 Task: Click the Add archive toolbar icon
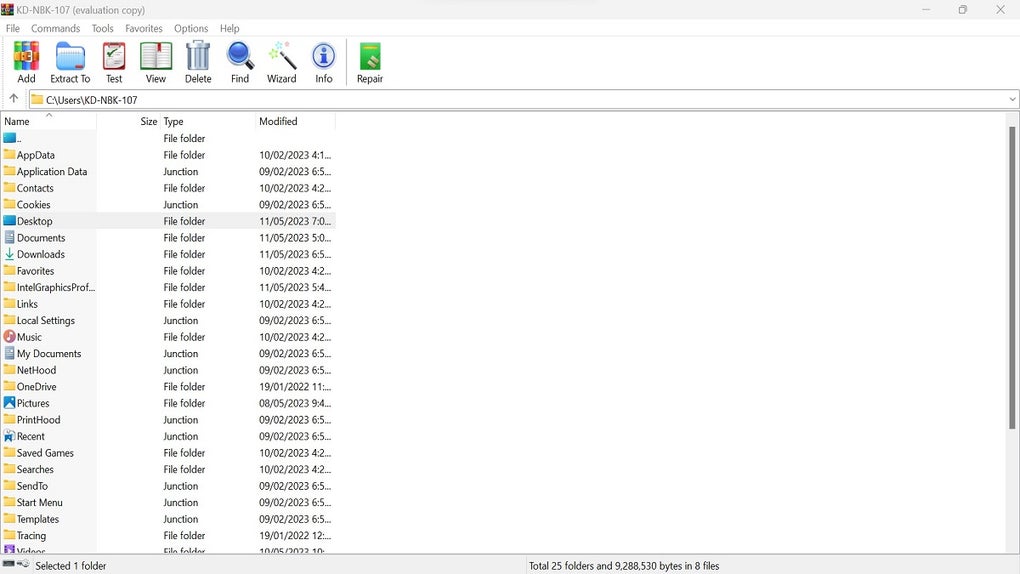tap(26, 62)
